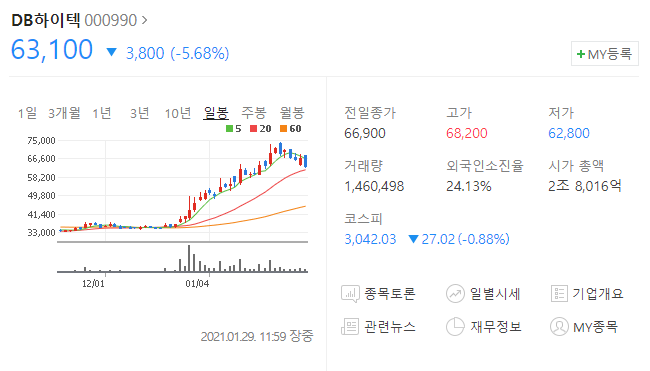The image size is (650, 371).
Task: Open the 관련뉴스 link
Action: (x=390, y=327)
